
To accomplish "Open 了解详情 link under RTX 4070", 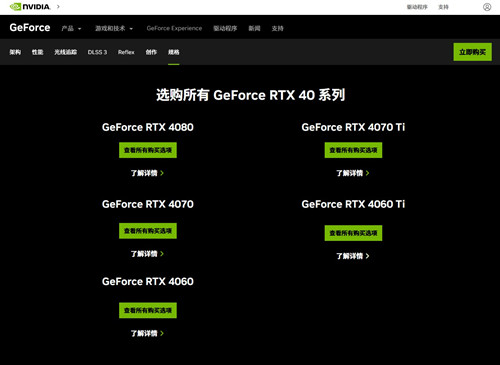I will click(147, 254).
